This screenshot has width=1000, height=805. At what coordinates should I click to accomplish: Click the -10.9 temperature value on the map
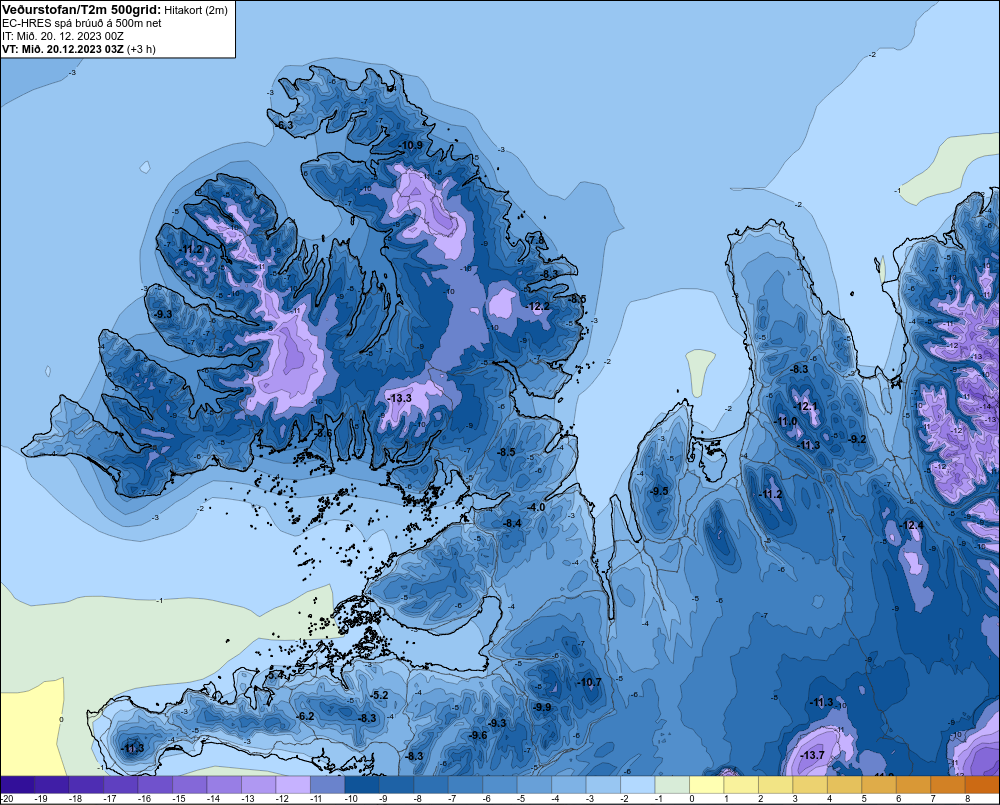[411, 145]
